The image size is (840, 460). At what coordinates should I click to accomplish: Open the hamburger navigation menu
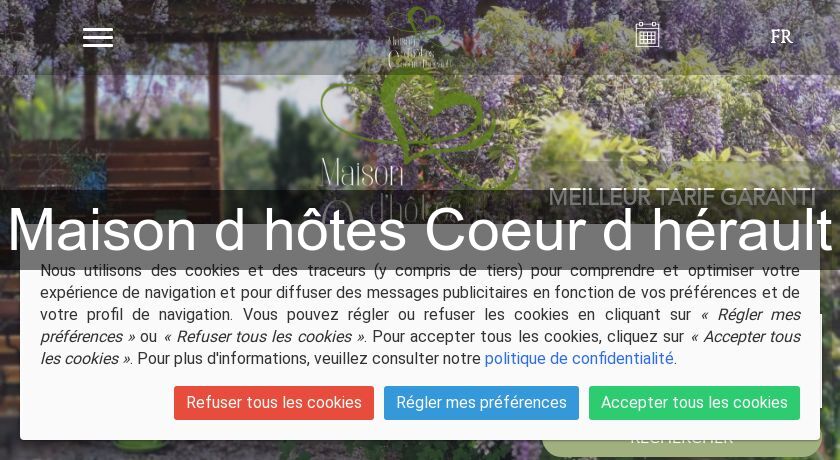click(98, 37)
